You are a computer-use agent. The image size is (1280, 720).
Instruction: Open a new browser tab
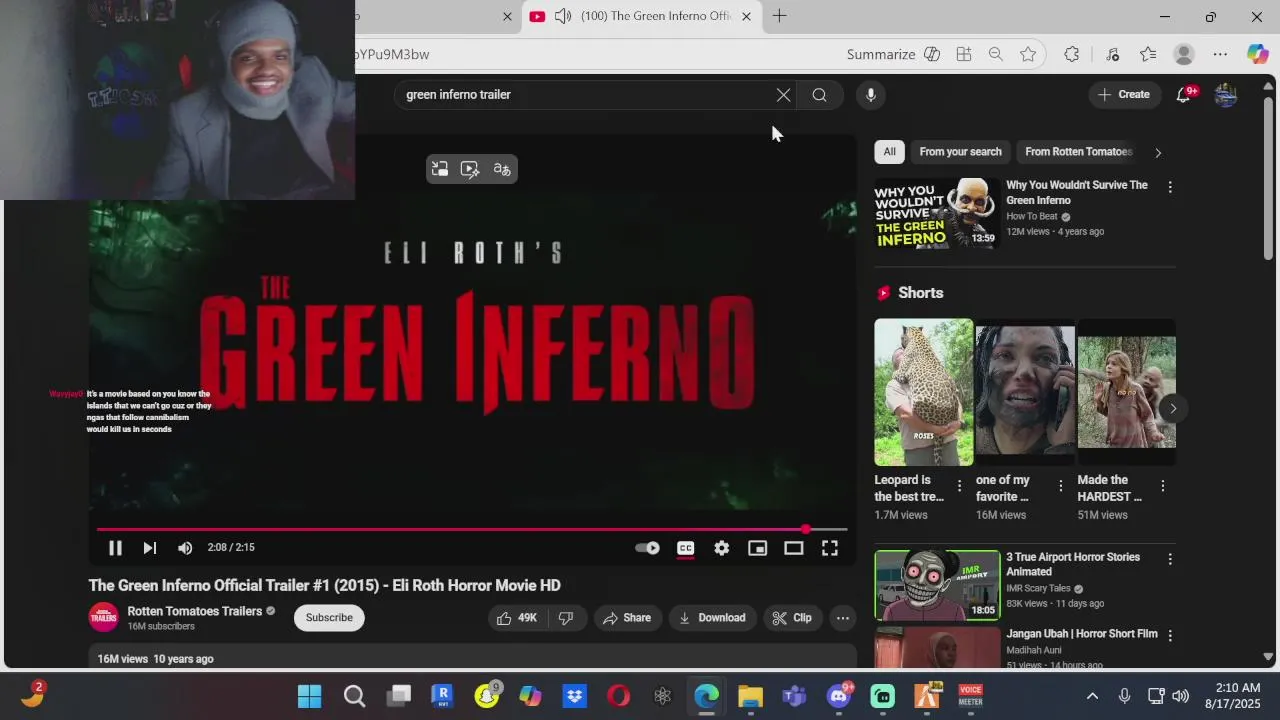(x=779, y=16)
